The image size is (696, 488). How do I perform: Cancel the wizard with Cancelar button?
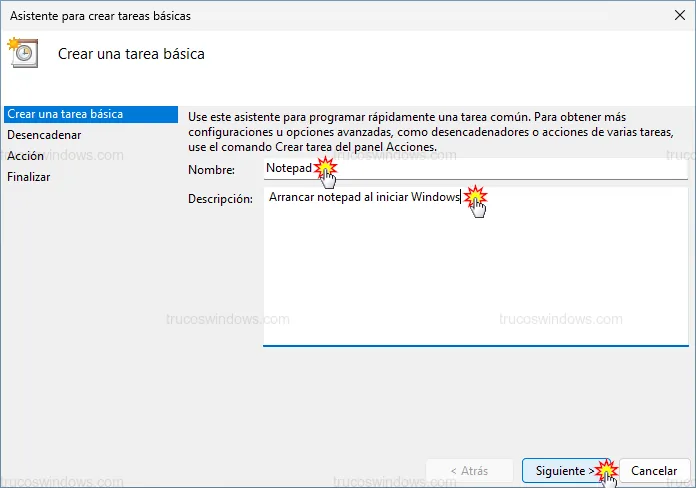(654, 470)
